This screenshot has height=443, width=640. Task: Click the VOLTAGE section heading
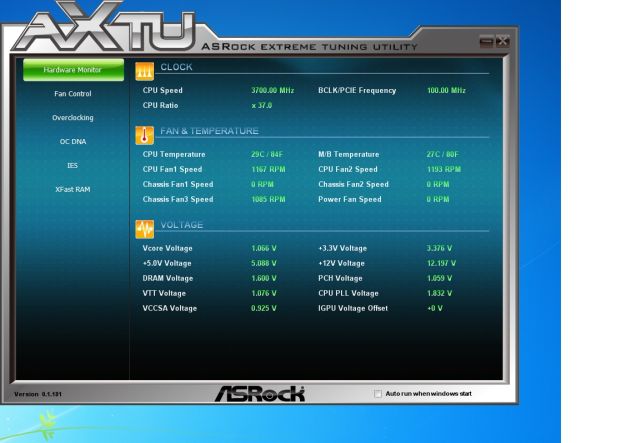[x=182, y=225]
